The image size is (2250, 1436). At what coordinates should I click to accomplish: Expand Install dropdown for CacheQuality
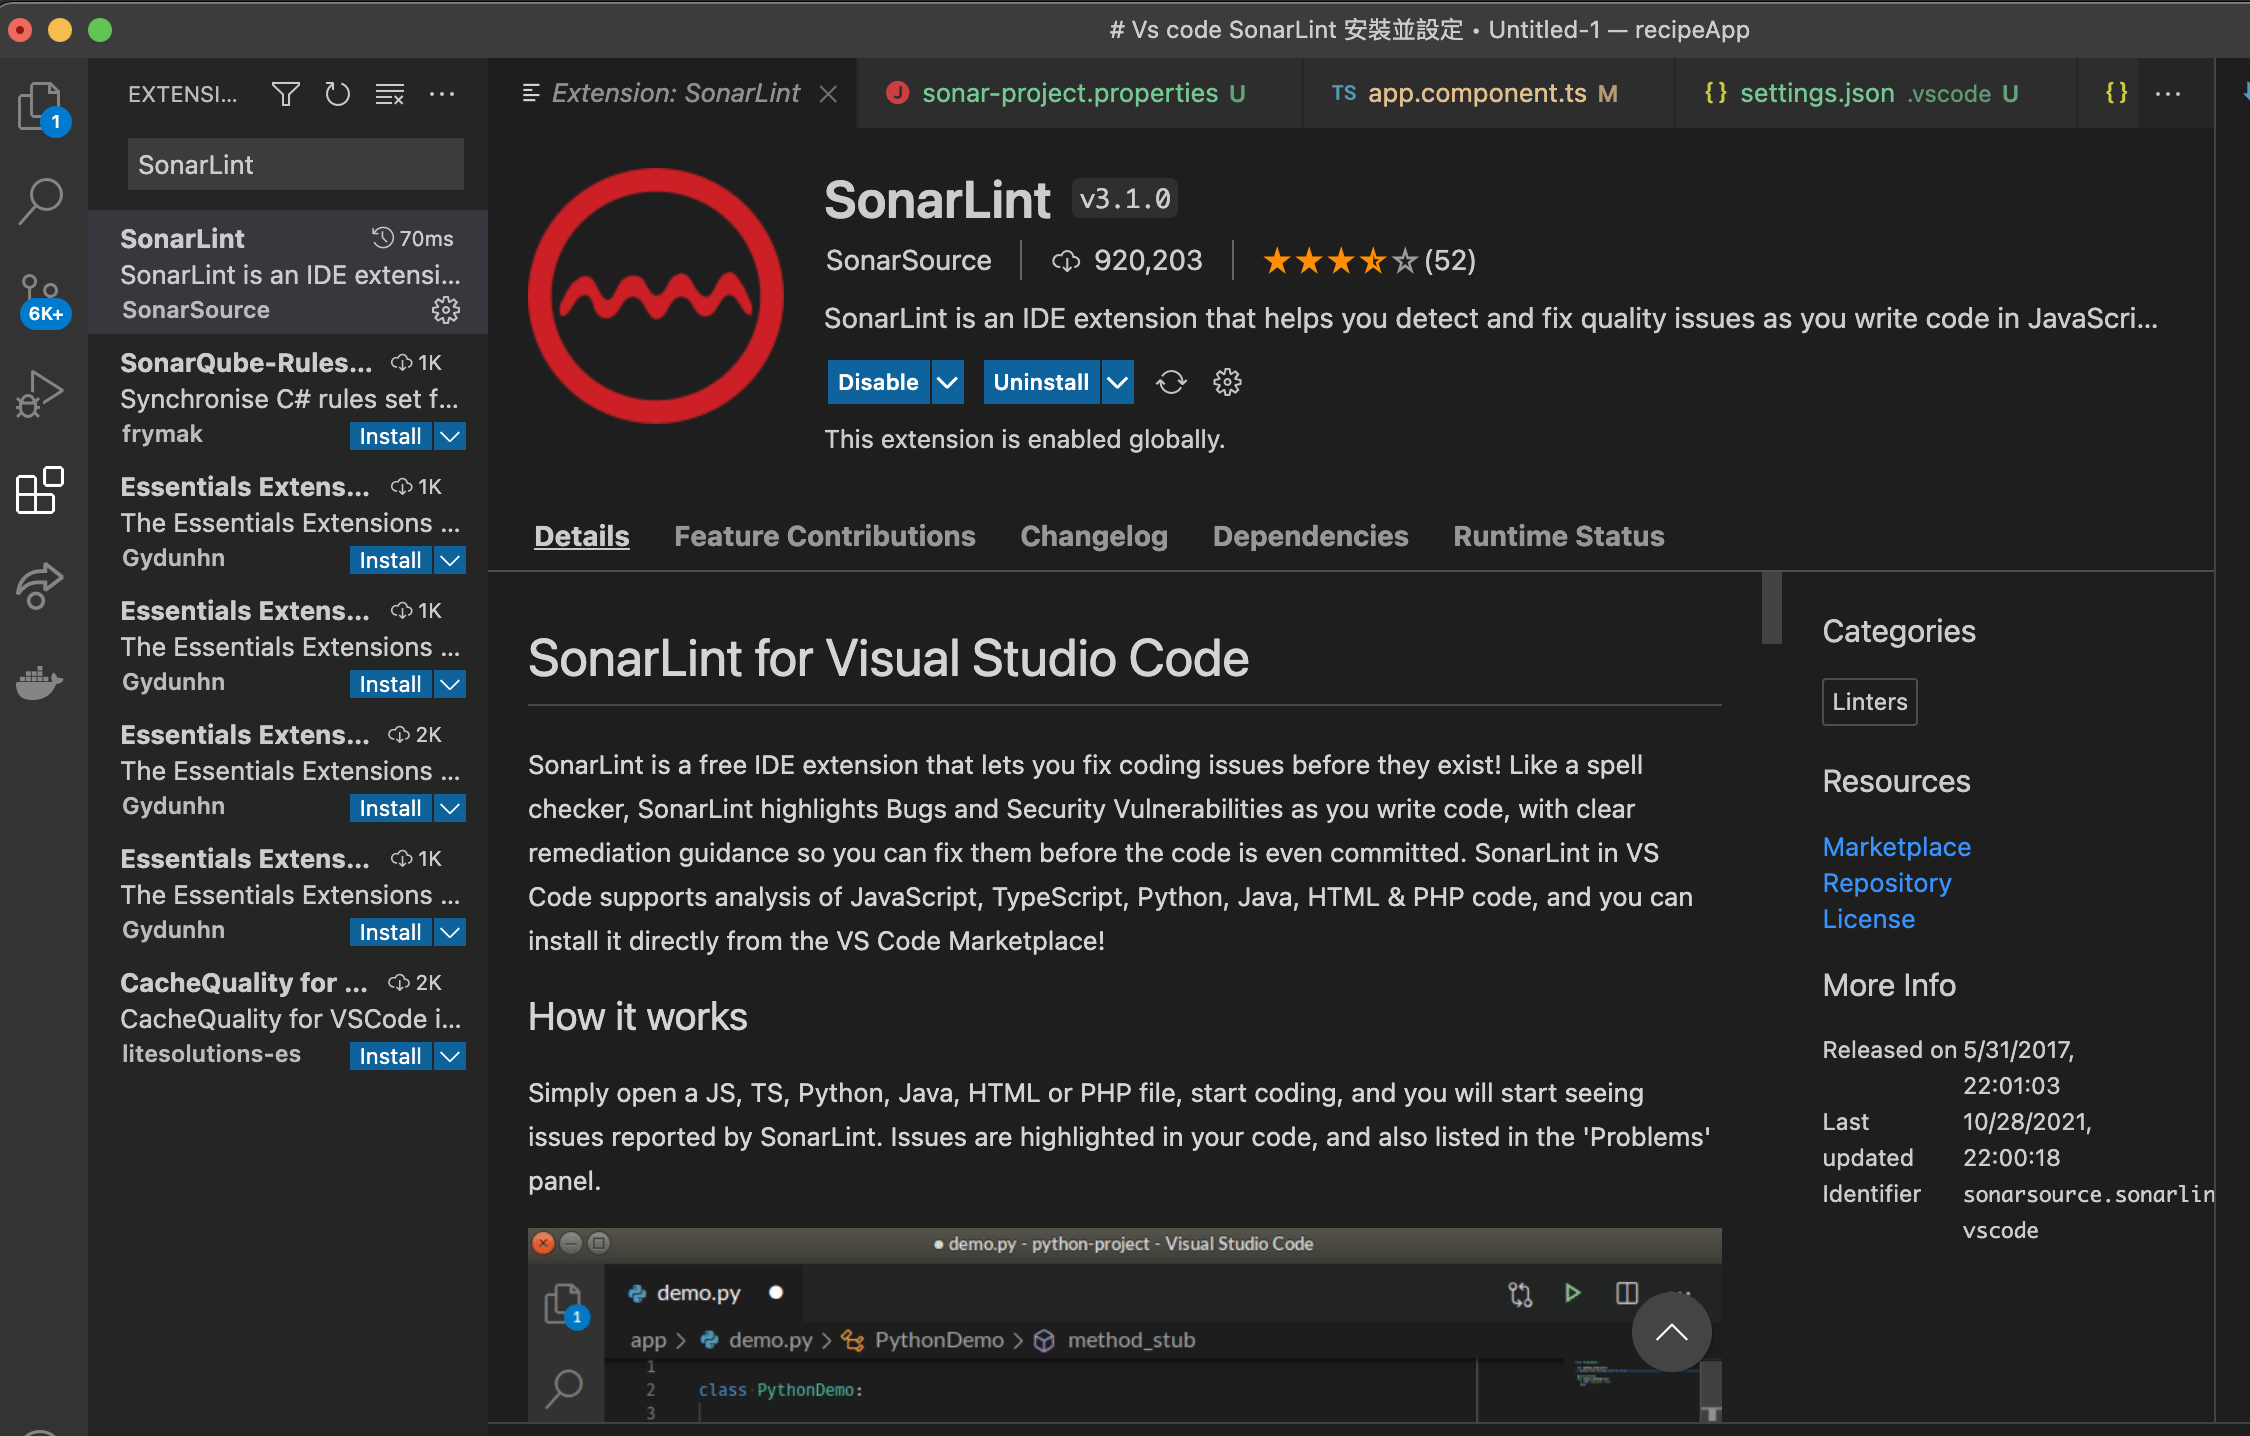pyautogui.click(x=451, y=1056)
